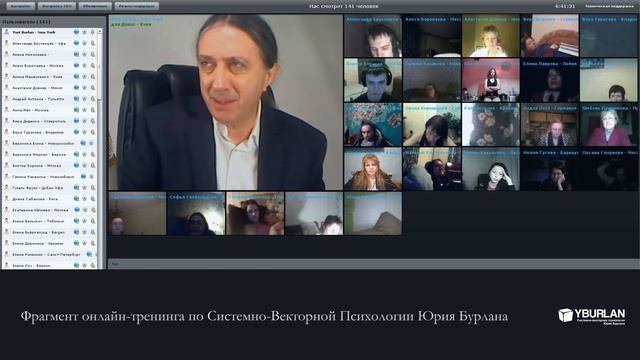Click chat bubble icon for Алиса Воропаева
The height and width of the screenshot is (360, 640).
(x=76, y=65)
